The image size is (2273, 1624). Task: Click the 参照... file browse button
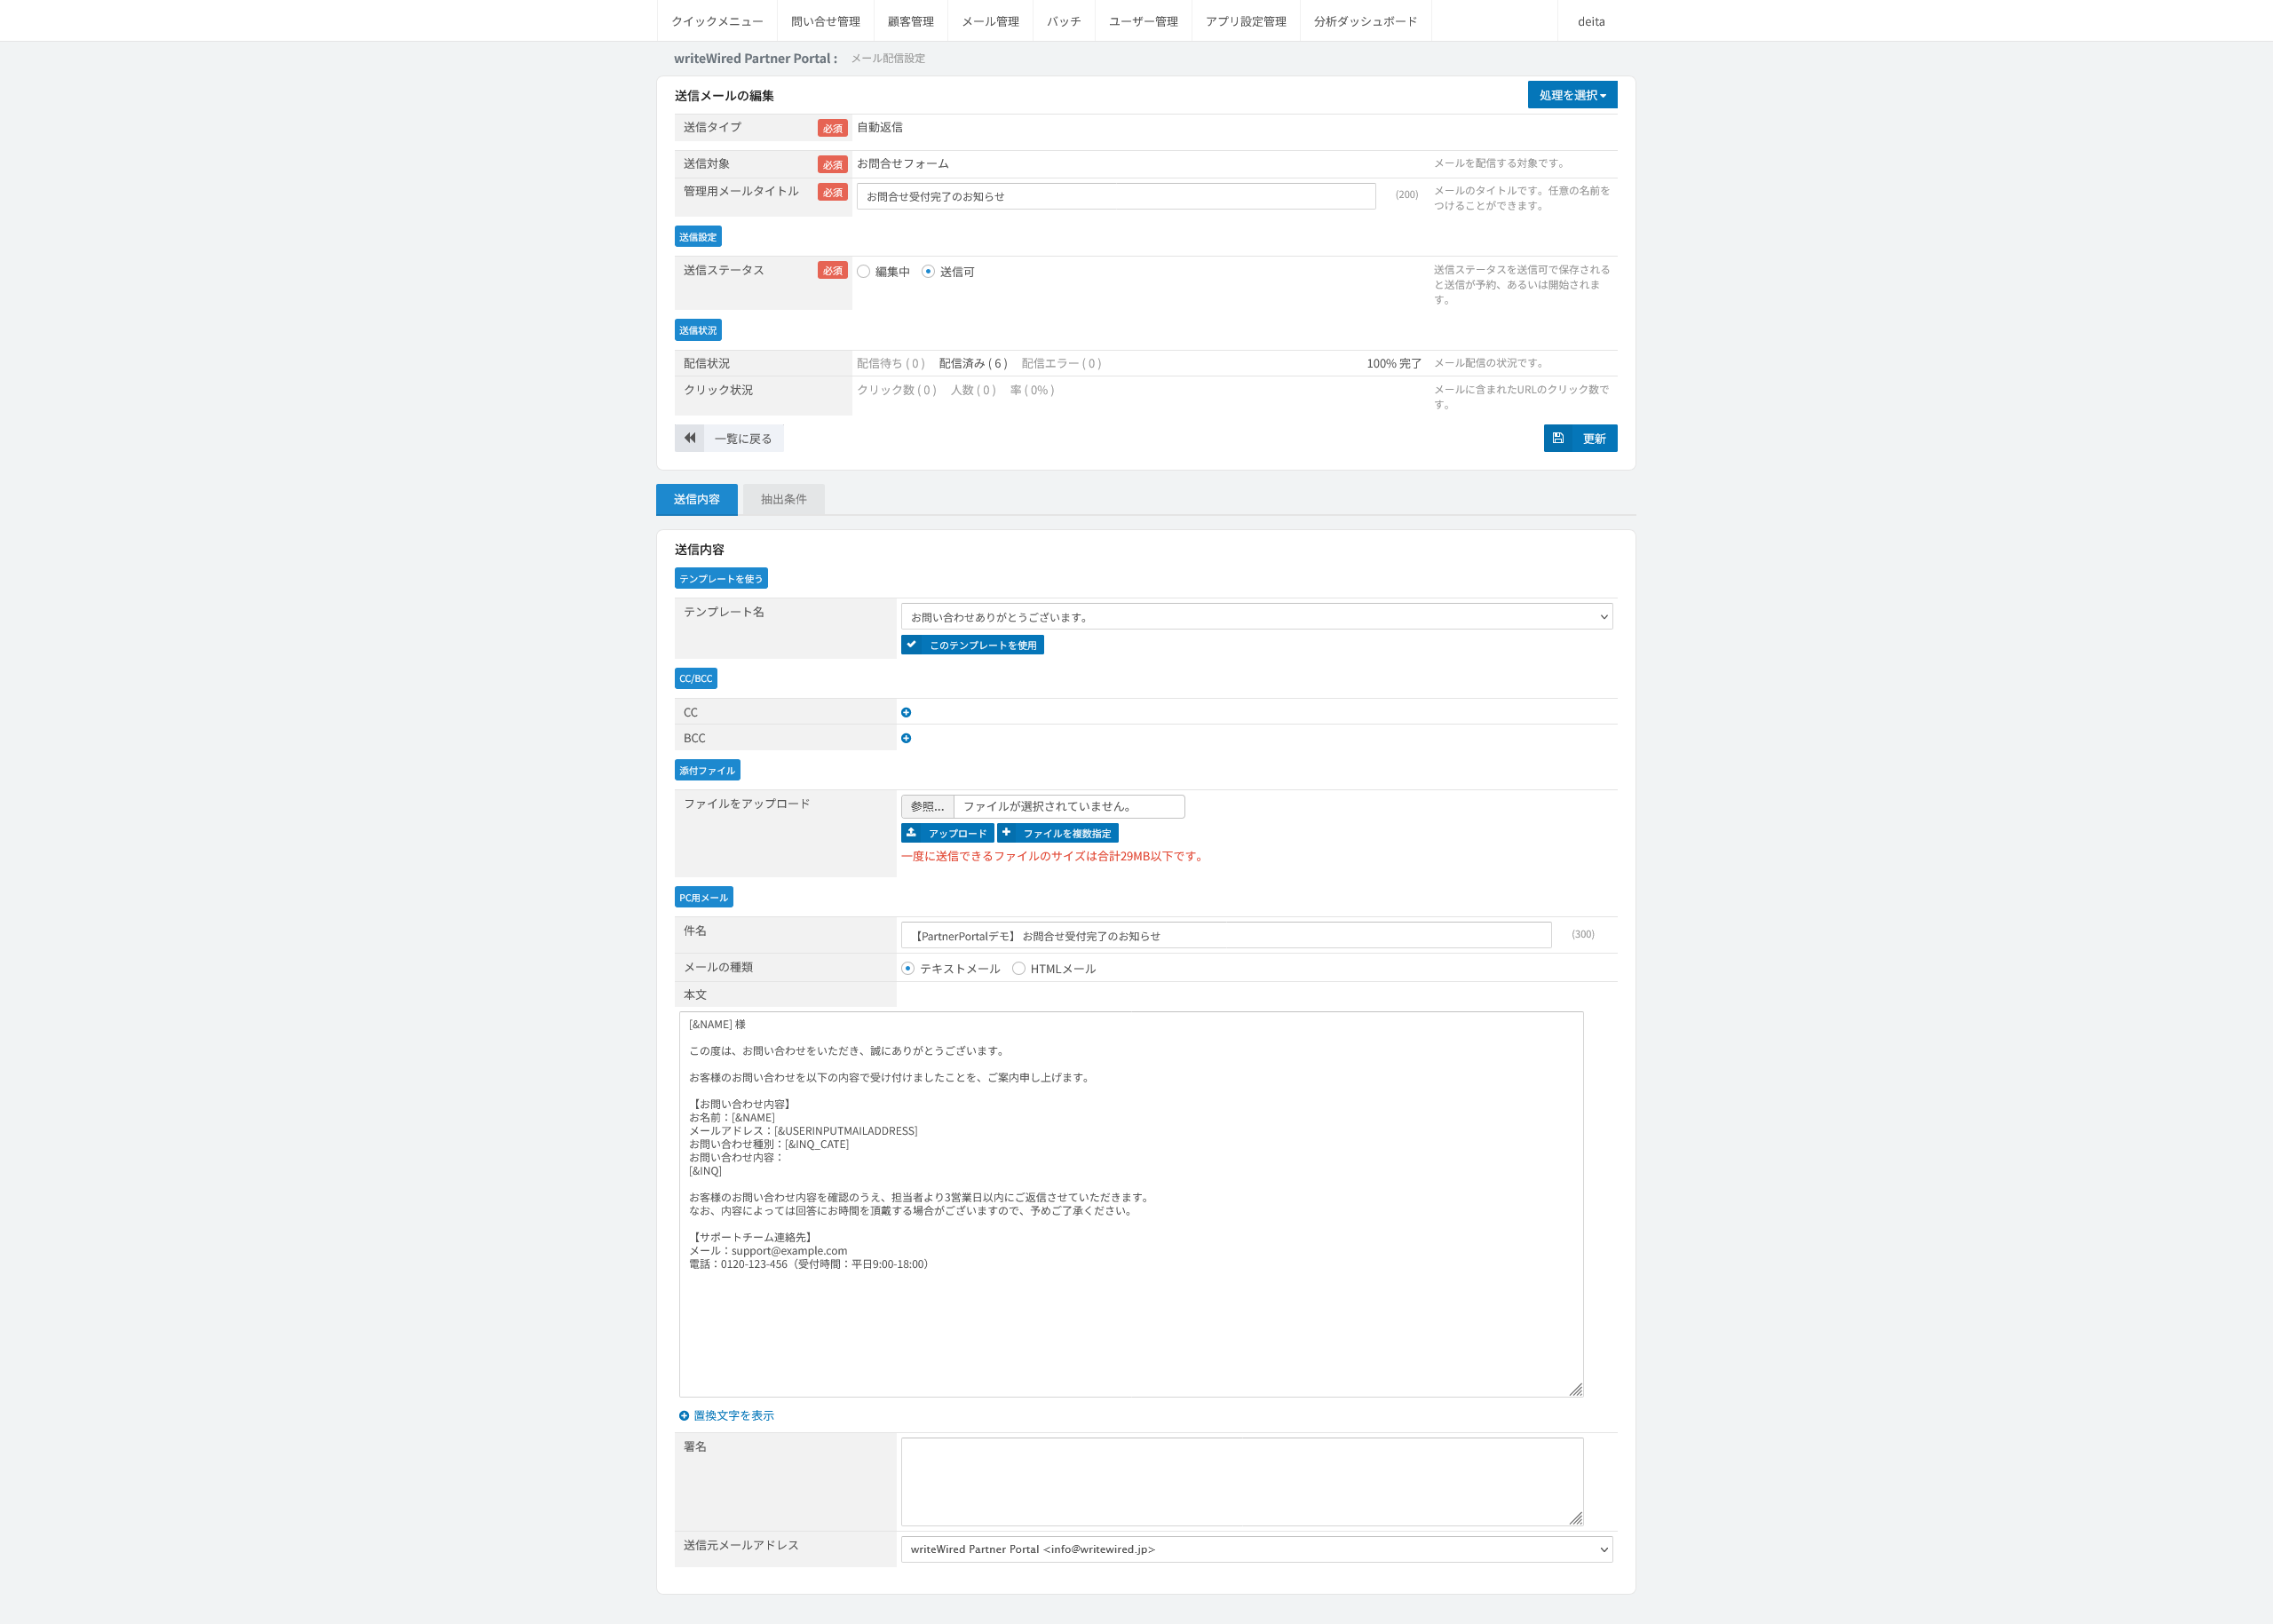[927, 806]
